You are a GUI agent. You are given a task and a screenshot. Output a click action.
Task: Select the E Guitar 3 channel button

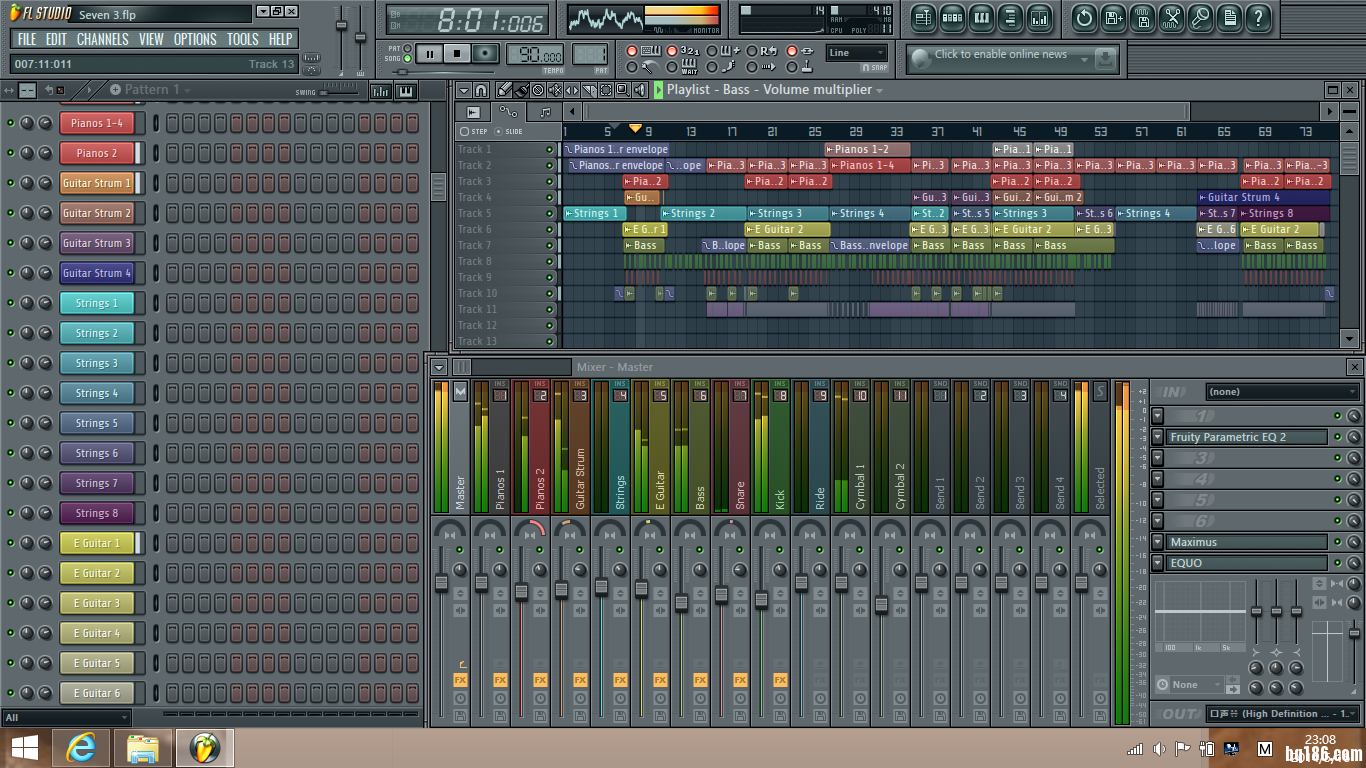tap(97, 603)
